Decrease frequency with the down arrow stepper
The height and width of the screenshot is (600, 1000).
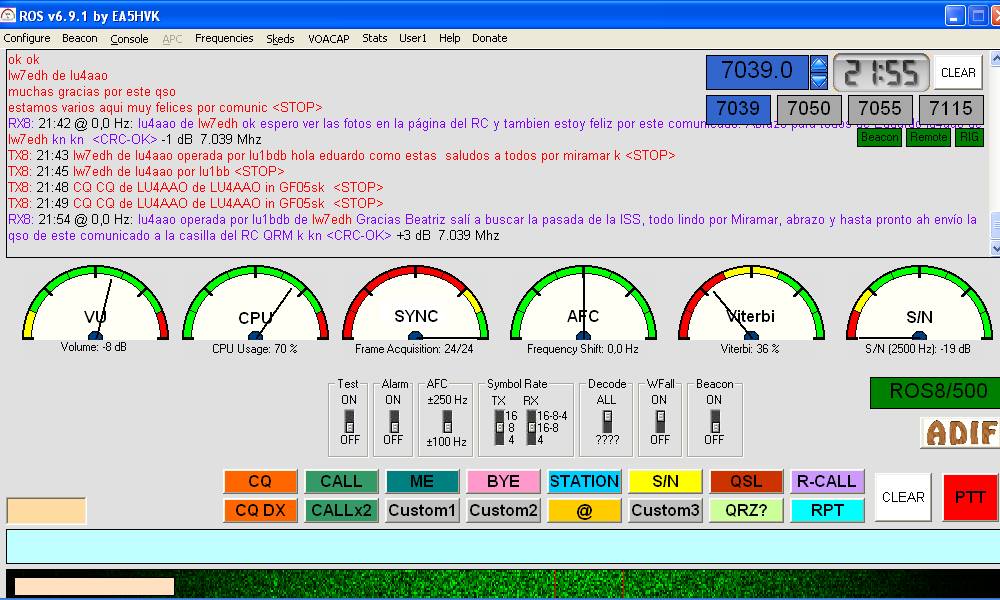pos(819,81)
